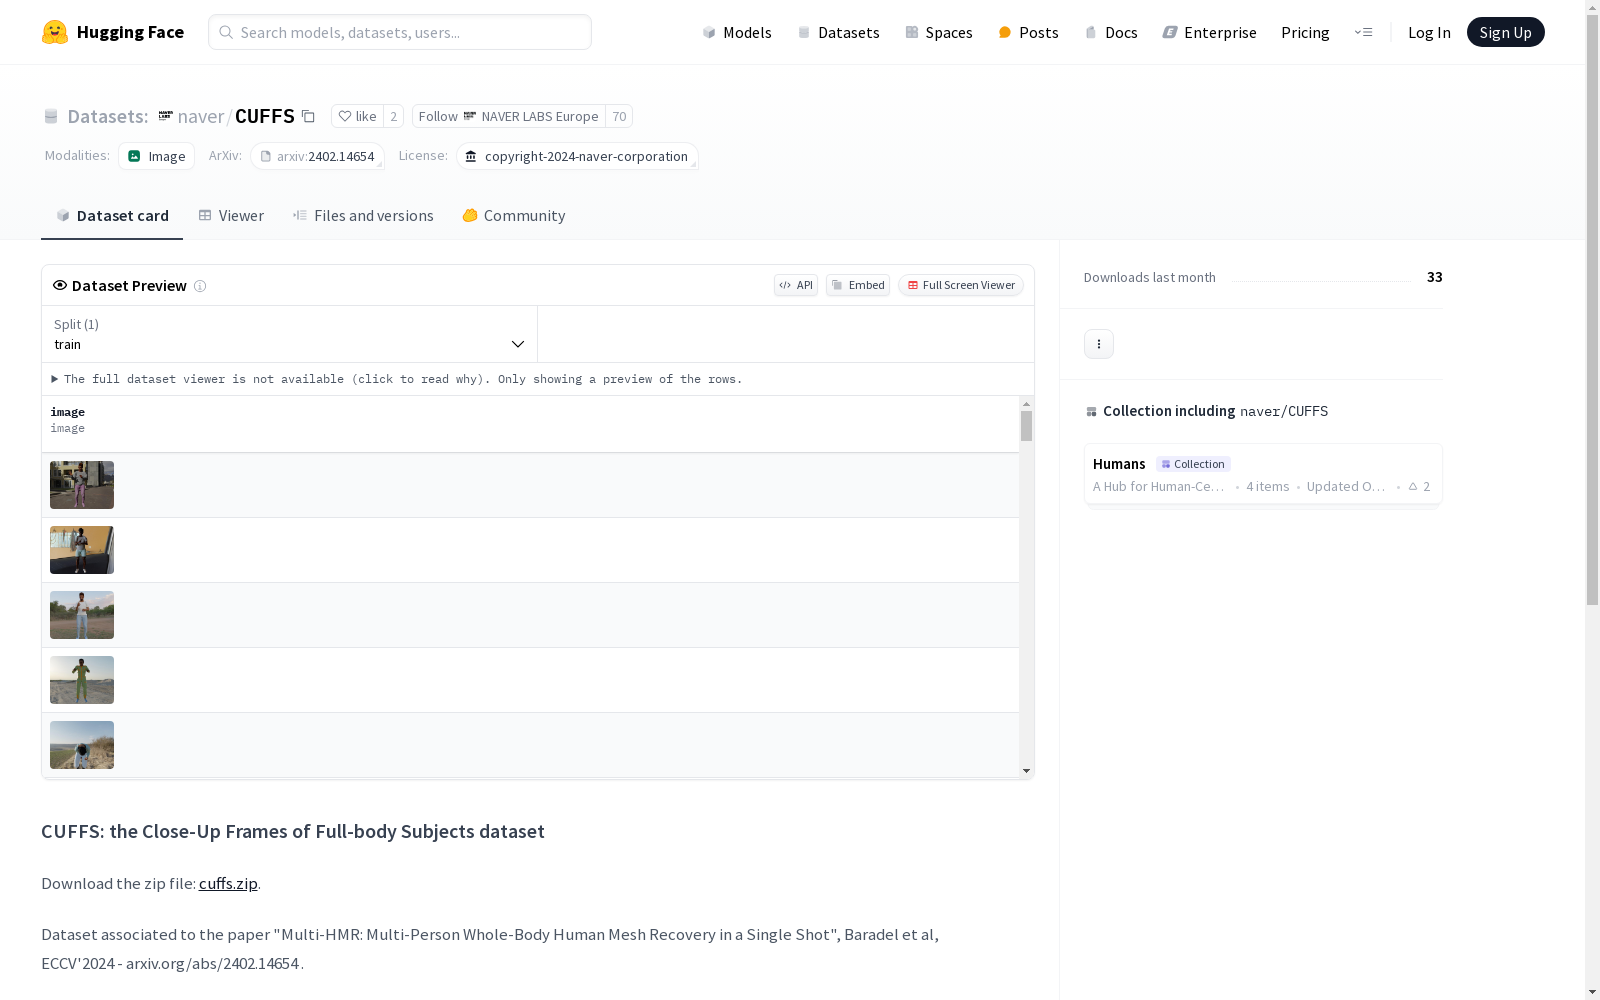Open the API button in Dataset Preview
The height and width of the screenshot is (1000, 1600).
point(796,285)
